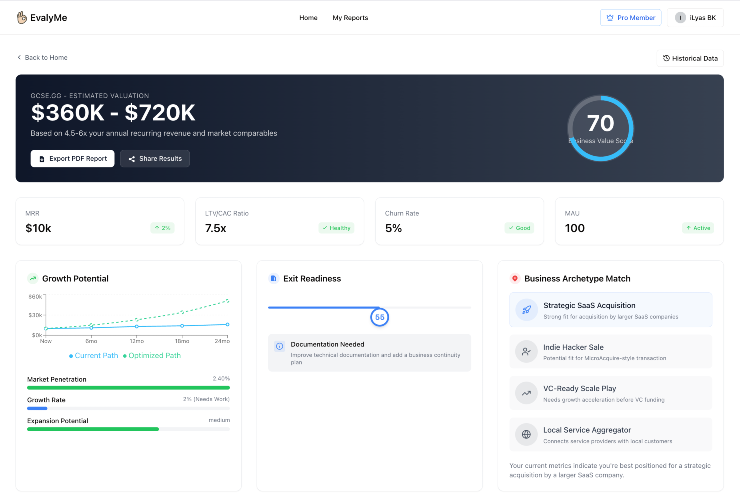Open Historical Data
This screenshot has width=740, height=500.
690,58
